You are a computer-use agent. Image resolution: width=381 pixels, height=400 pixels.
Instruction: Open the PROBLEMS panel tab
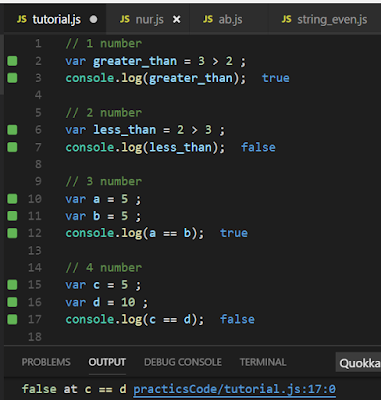[46, 362]
